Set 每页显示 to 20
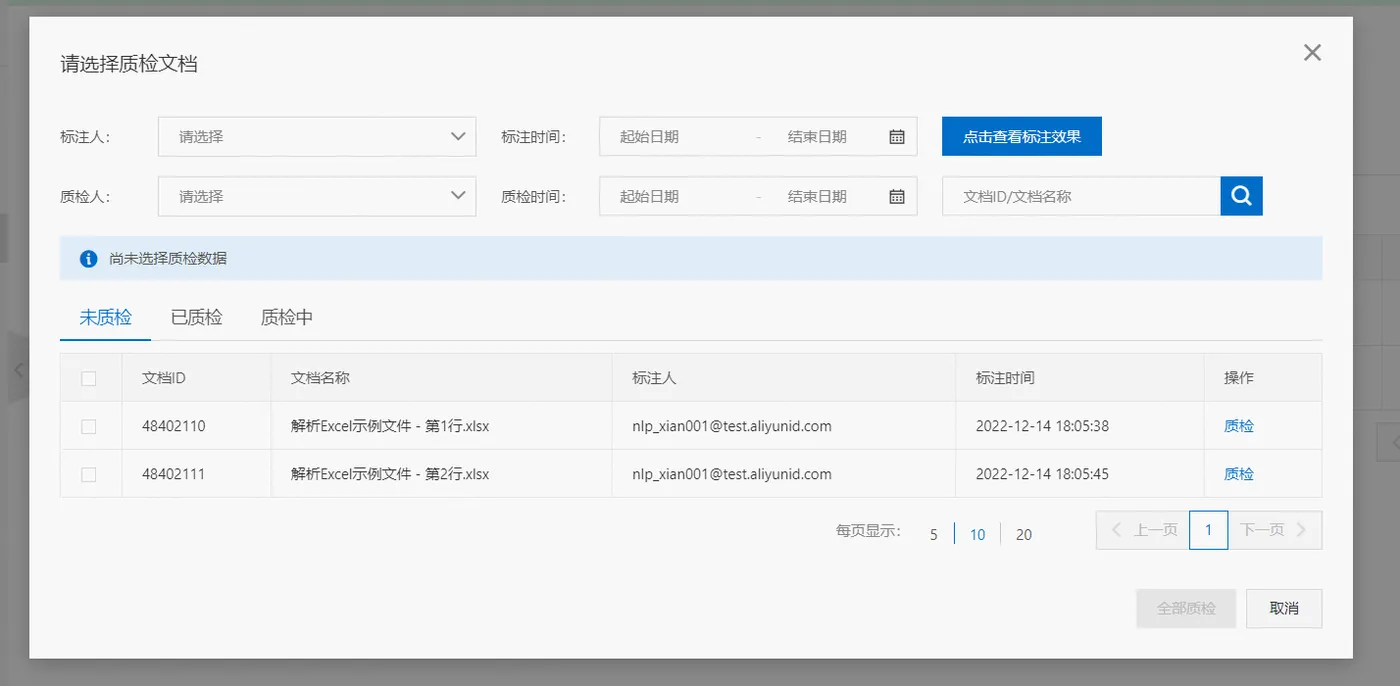This screenshot has height=686, width=1400. [1024, 534]
